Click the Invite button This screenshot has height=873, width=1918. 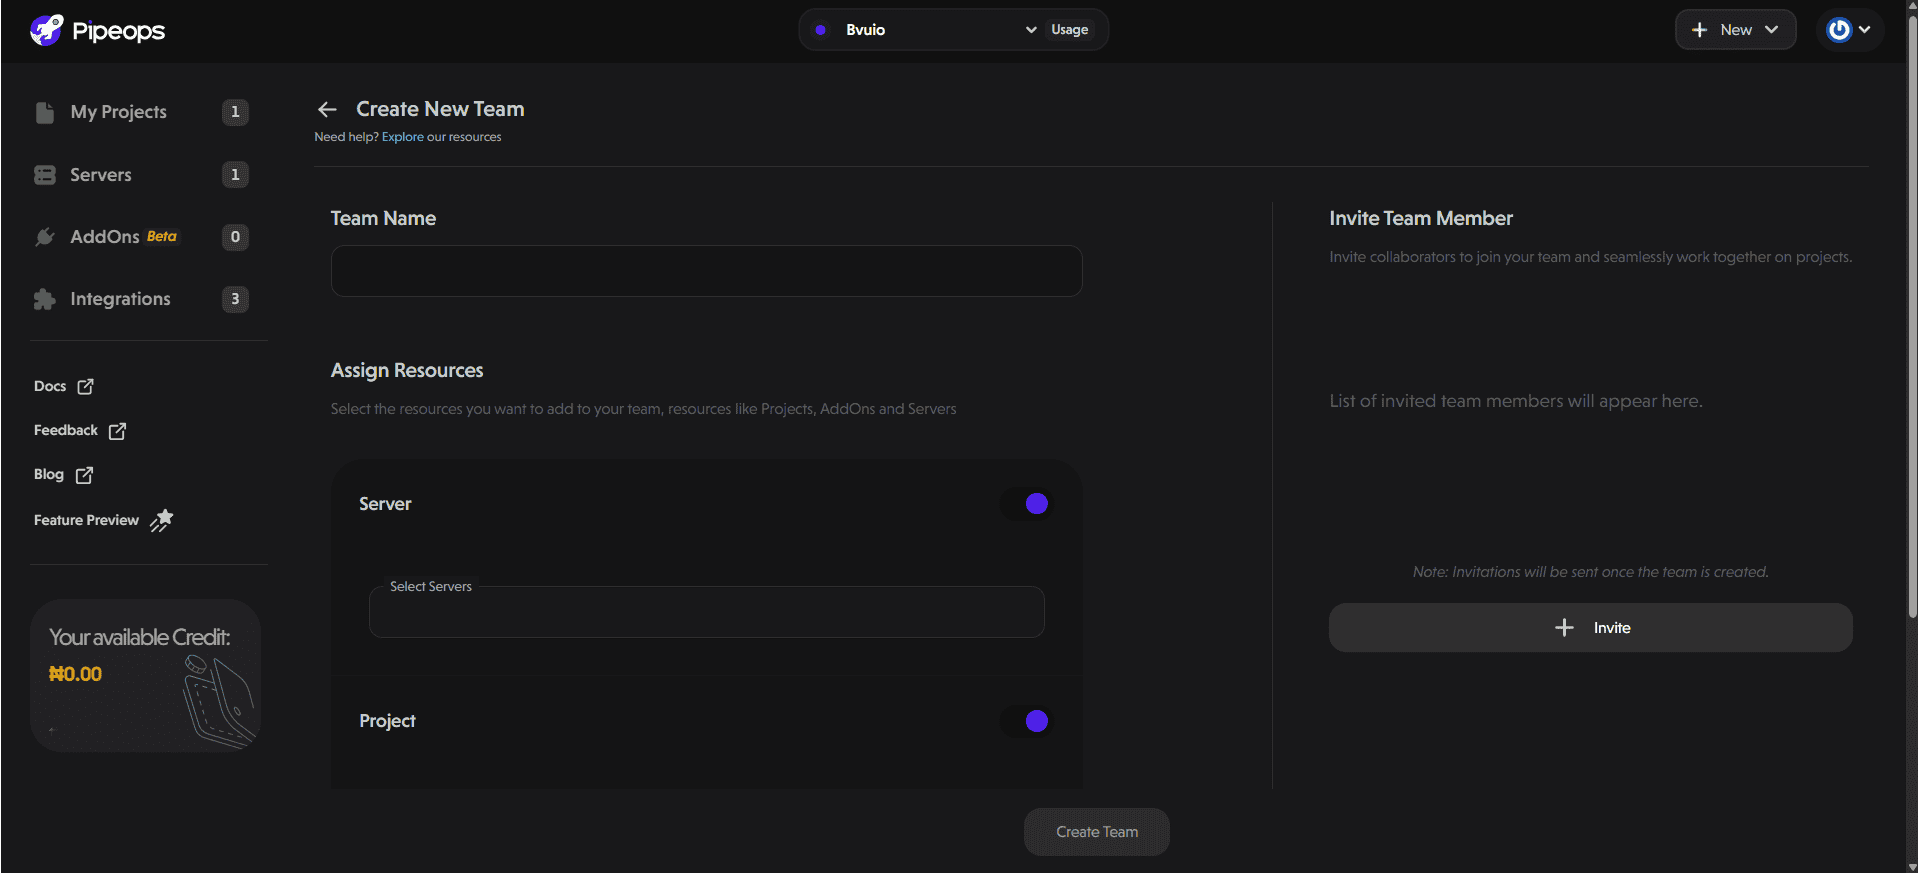click(1591, 627)
